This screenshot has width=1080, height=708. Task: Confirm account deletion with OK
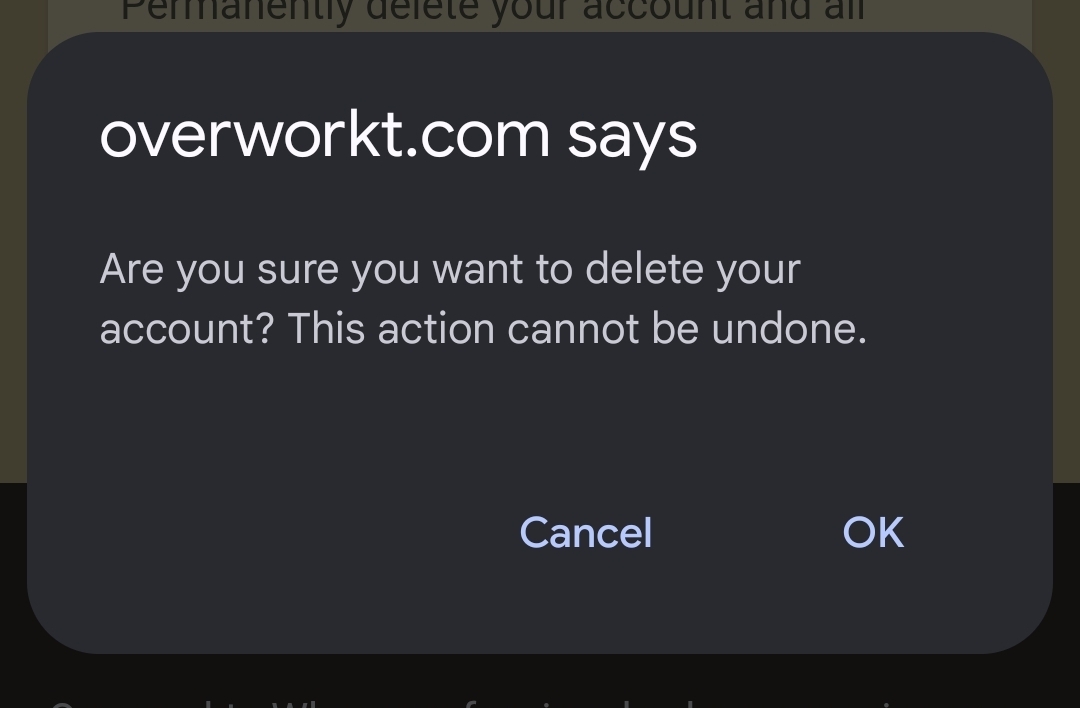(873, 533)
